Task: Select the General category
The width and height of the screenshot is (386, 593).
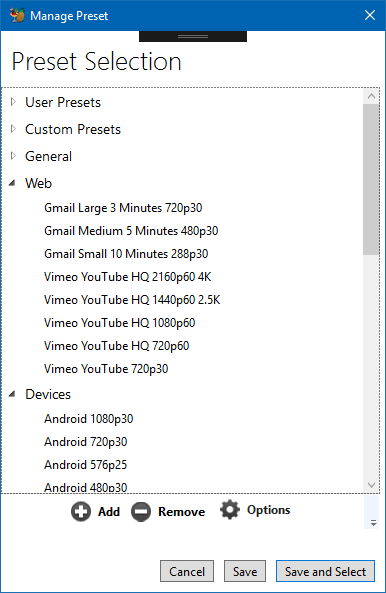Action: click(x=48, y=156)
